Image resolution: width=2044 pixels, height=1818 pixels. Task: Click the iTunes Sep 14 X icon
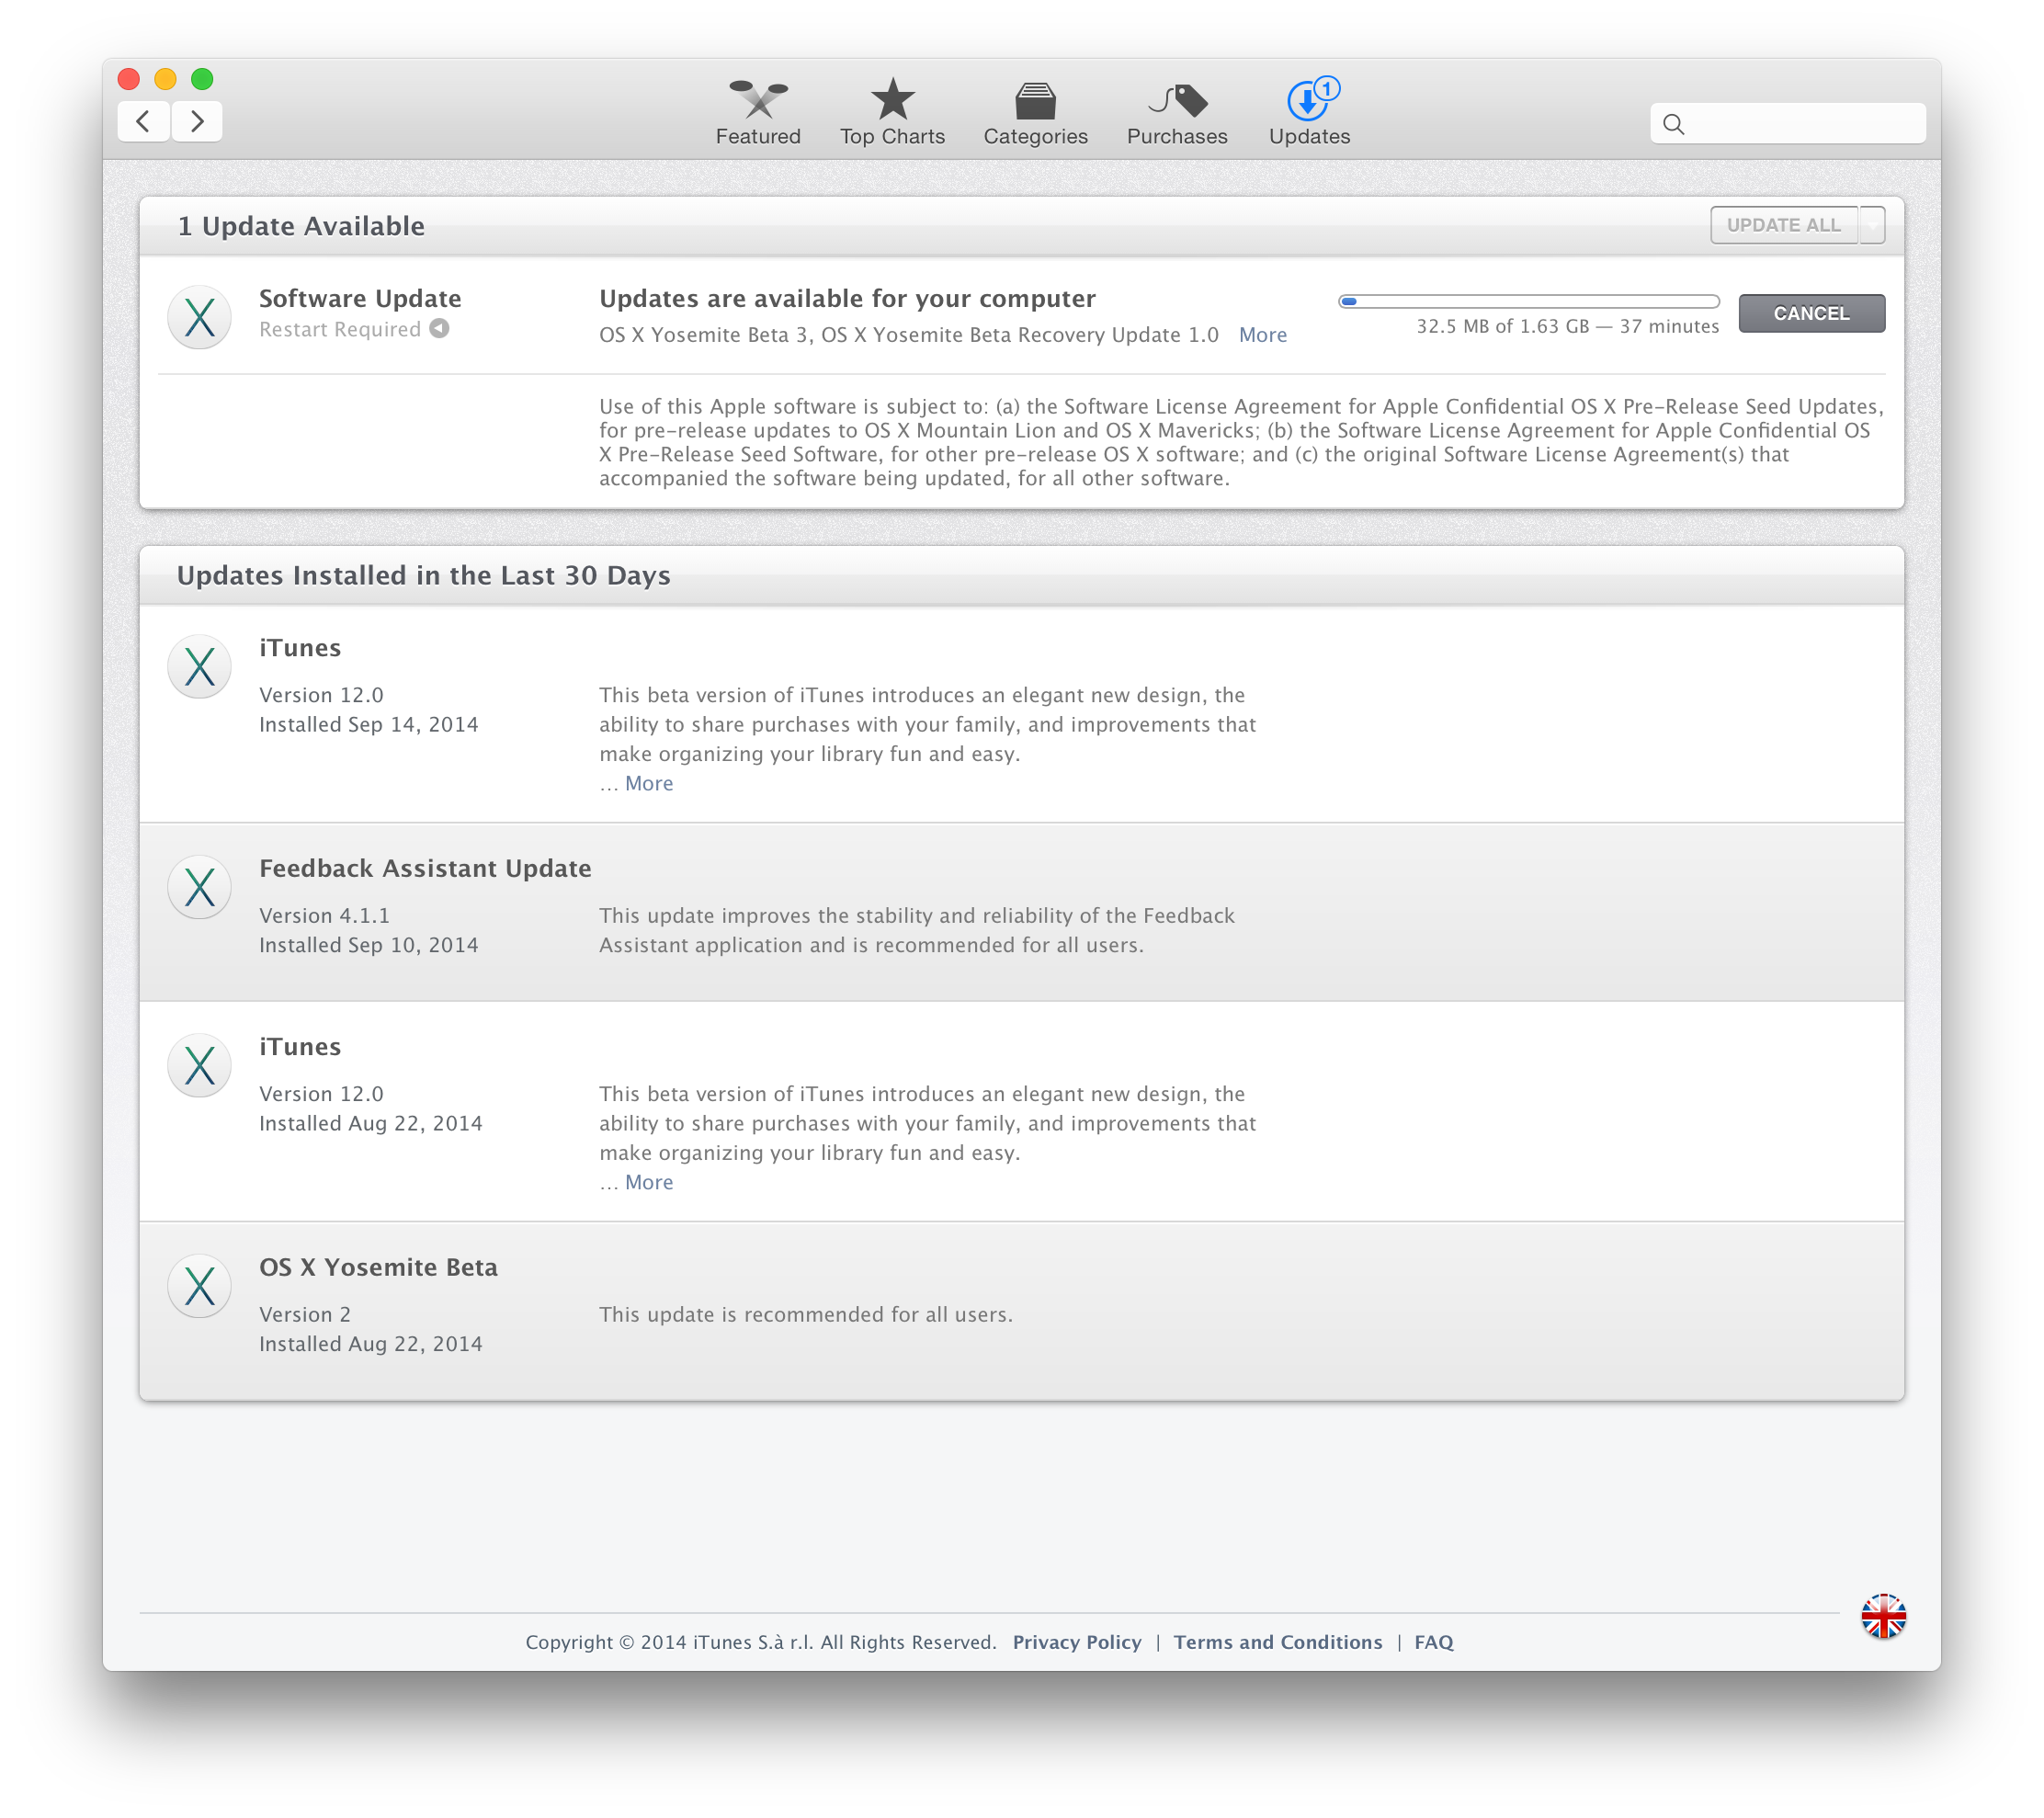[x=200, y=667]
